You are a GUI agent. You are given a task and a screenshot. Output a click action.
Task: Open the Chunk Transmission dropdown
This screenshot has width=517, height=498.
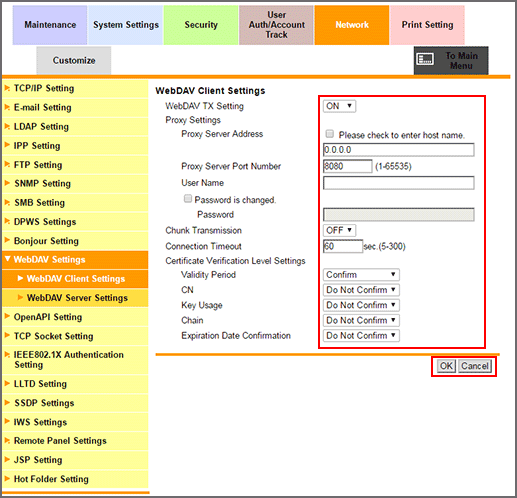click(339, 230)
